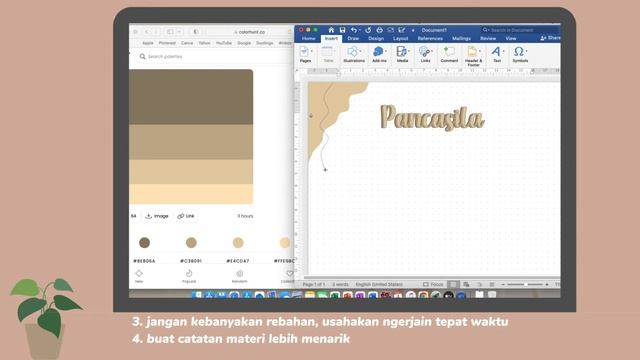Open the Random palettes tab on Color Hunt

(240, 276)
